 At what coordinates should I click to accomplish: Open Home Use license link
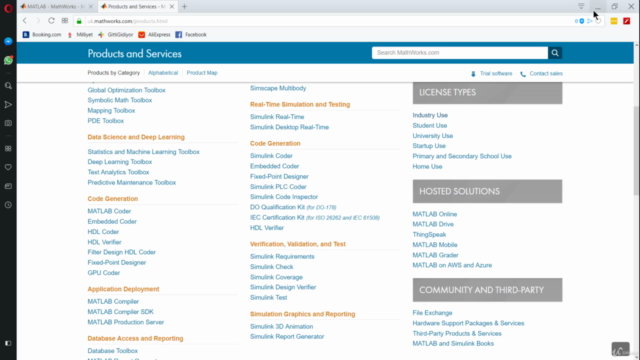tap(427, 167)
